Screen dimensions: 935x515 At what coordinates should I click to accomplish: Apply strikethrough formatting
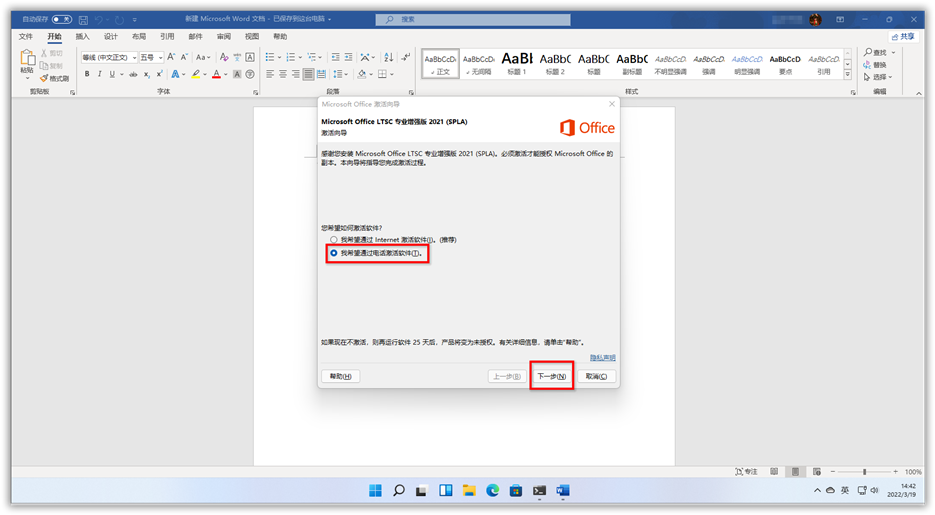pos(133,75)
